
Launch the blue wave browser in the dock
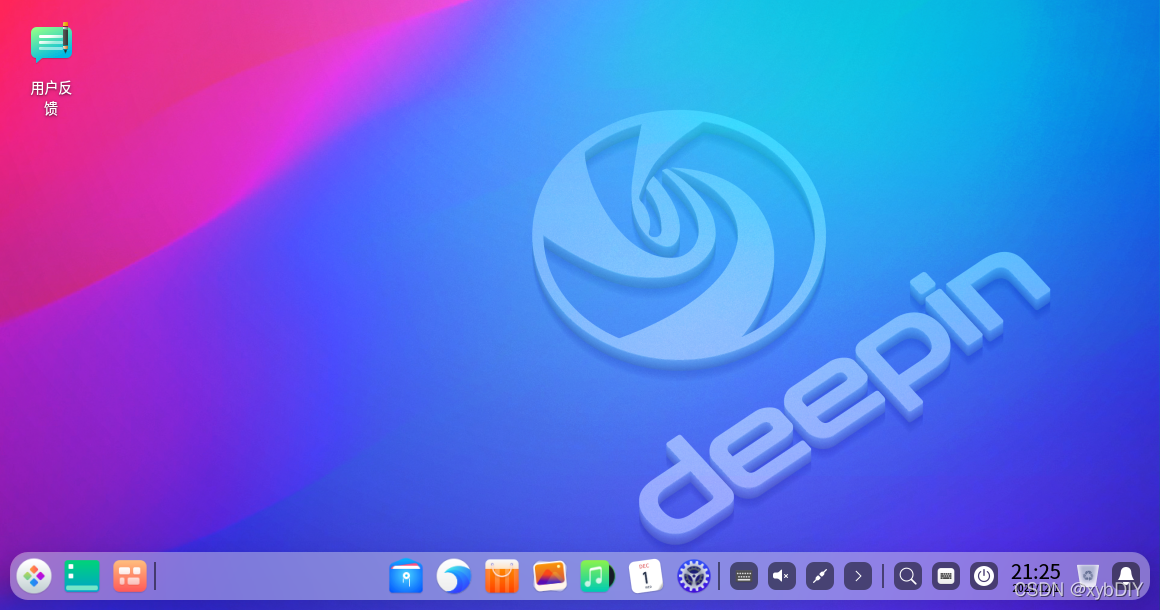coord(453,576)
